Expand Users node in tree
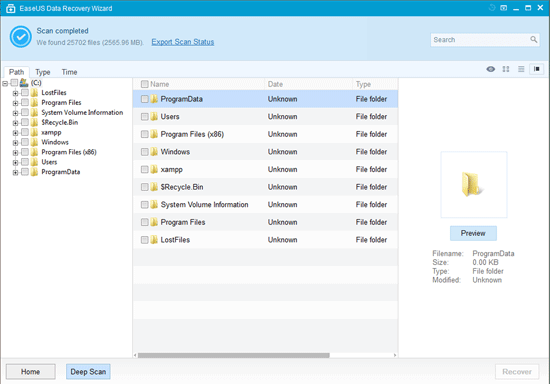 click(15, 163)
